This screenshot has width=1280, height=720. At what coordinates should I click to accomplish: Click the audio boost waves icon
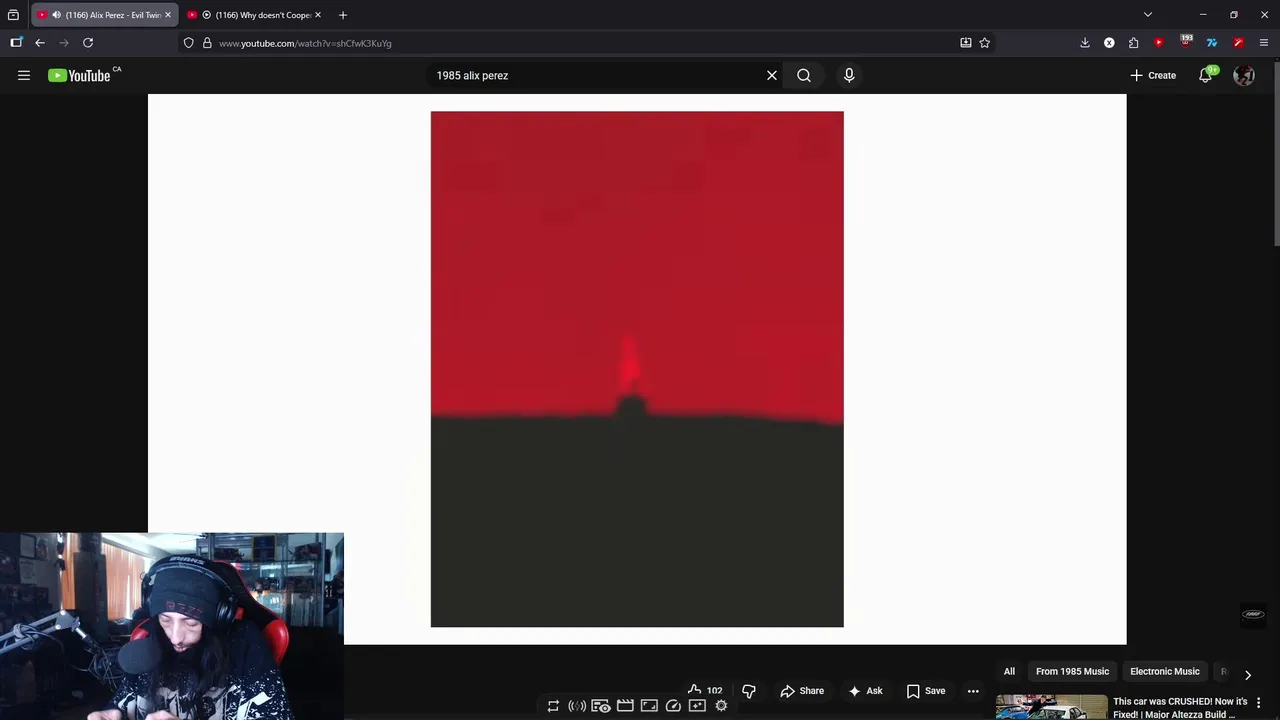coord(577,706)
